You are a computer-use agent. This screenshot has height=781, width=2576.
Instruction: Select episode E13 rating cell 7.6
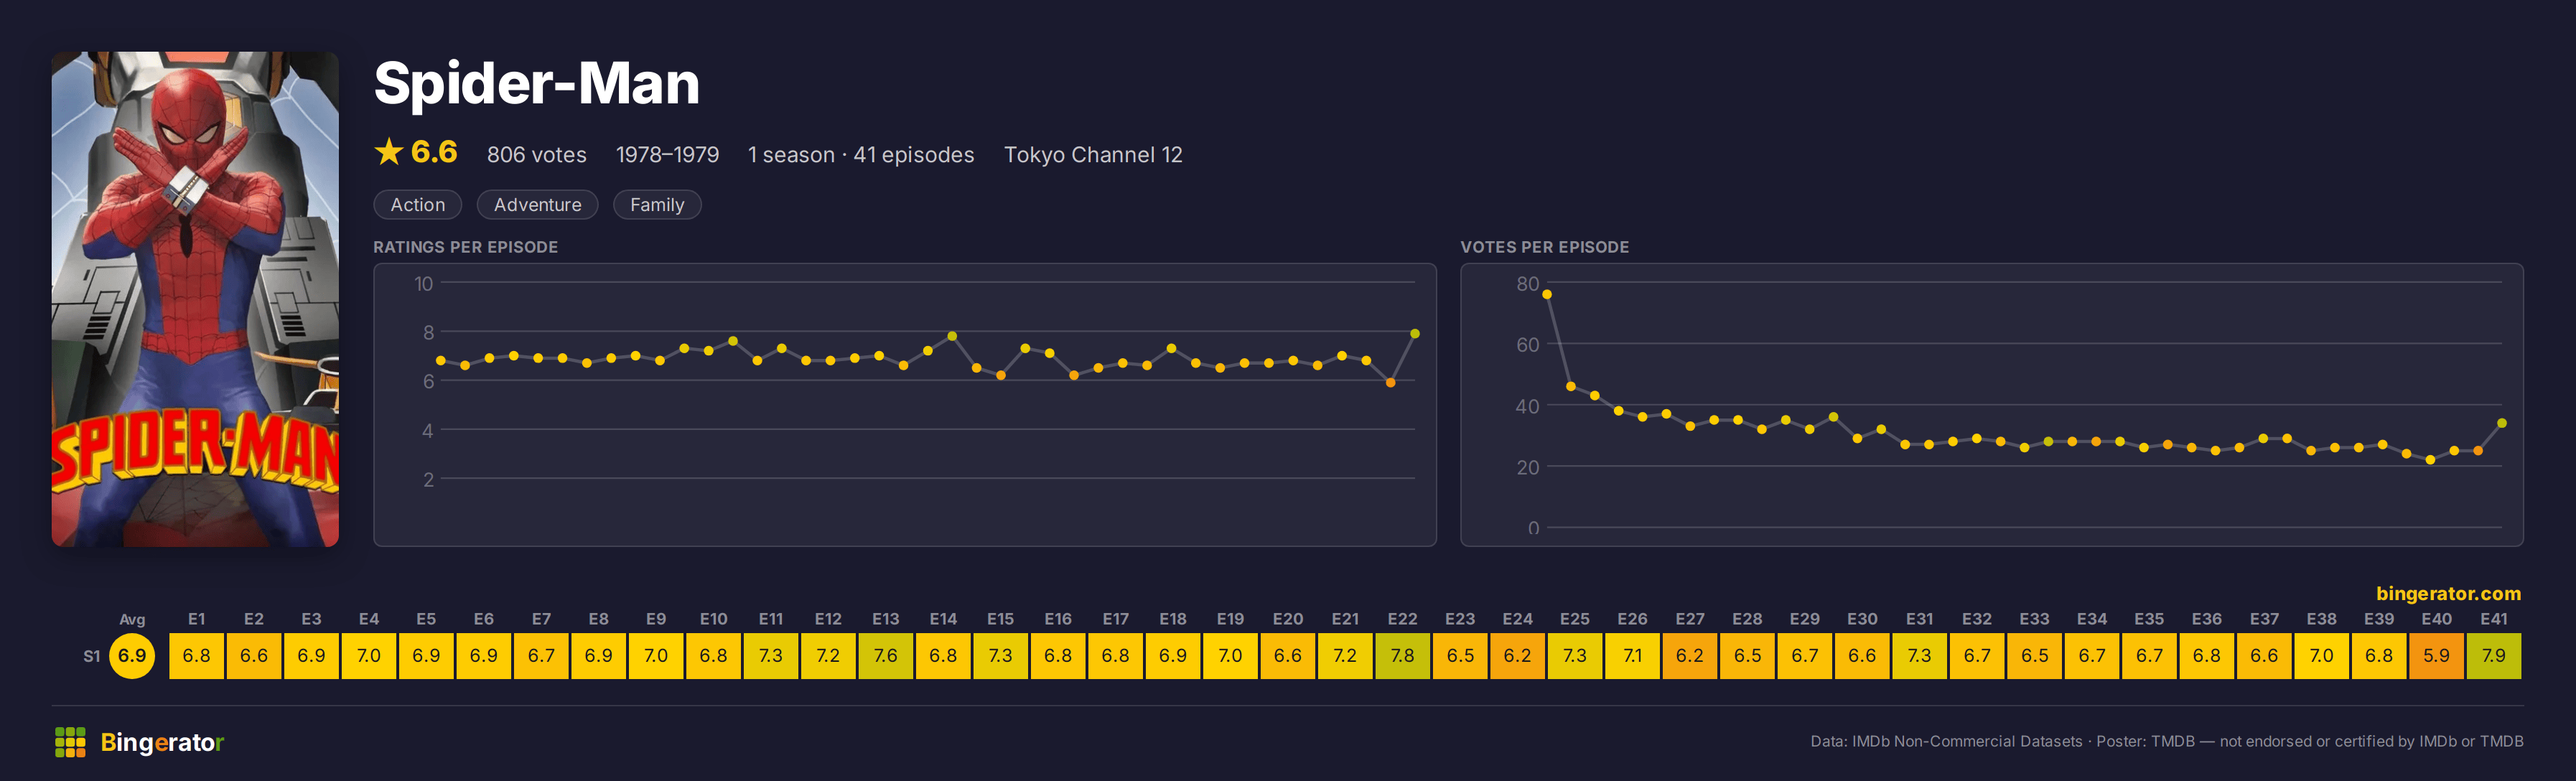886,656
